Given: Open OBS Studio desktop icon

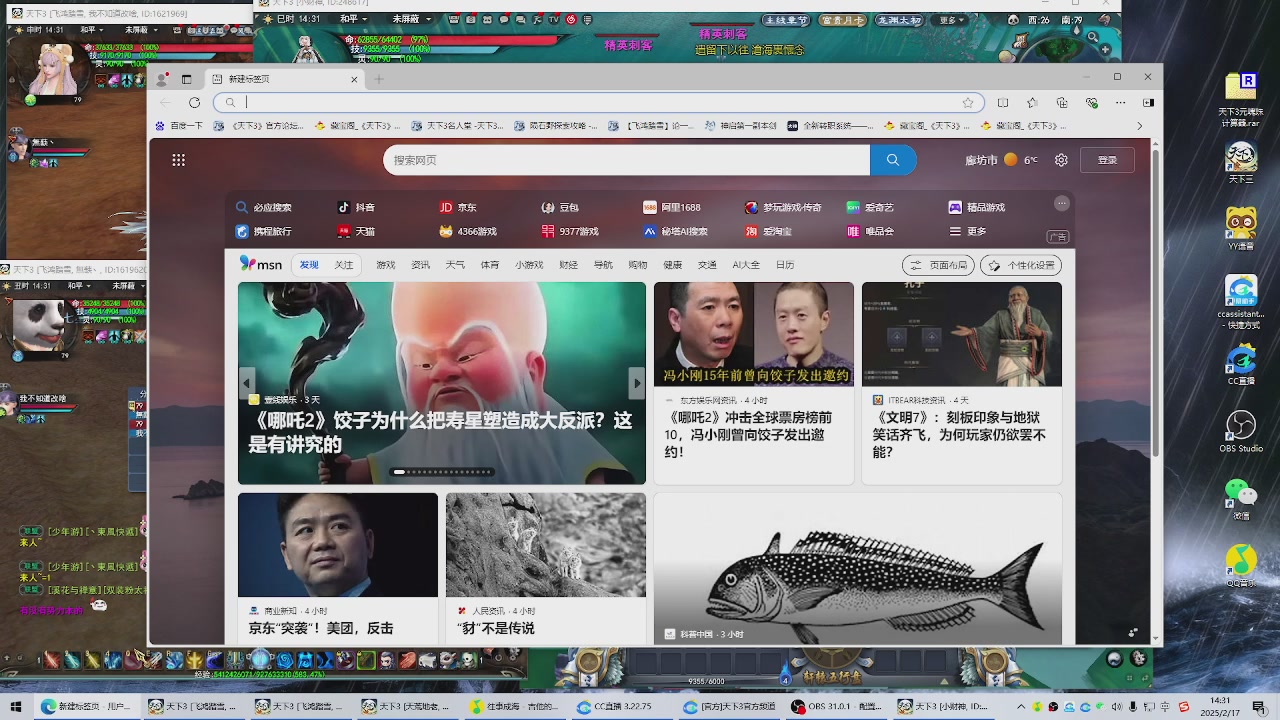Looking at the screenshot, I should click(1241, 430).
